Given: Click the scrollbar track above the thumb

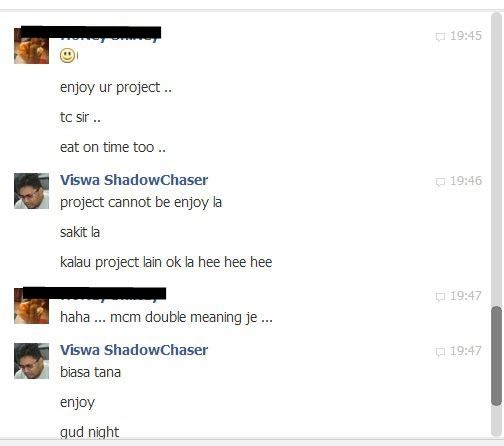Looking at the screenshot, I should click(x=496, y=160).
